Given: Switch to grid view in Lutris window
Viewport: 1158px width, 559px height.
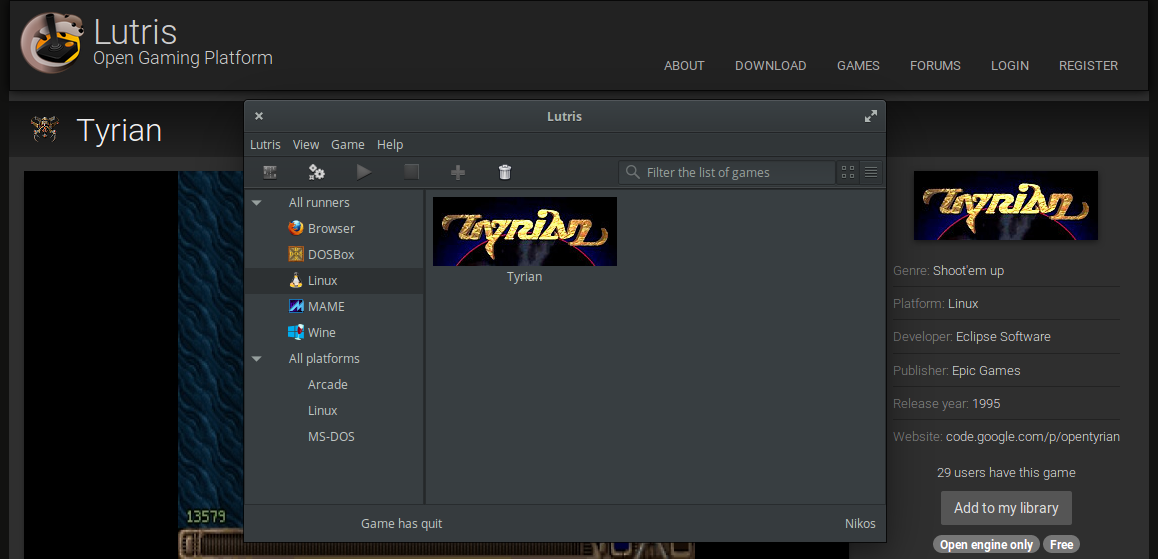Looking at the screenshot, I should [x=848, y=172].
